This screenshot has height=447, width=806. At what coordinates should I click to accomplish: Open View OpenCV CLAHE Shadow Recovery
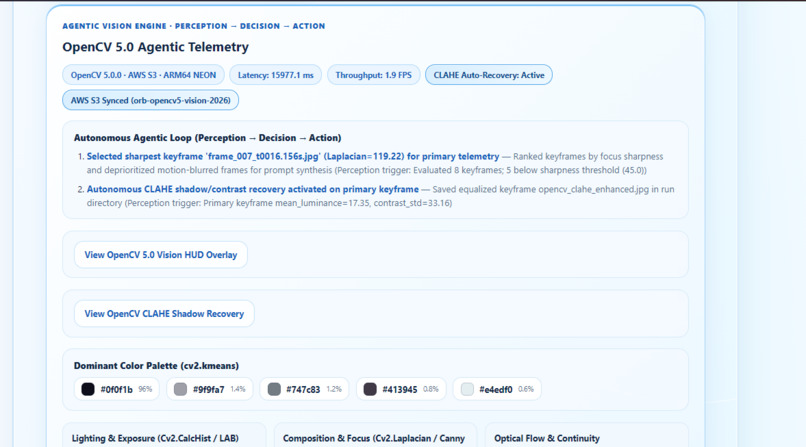click(x=164, y=313)
